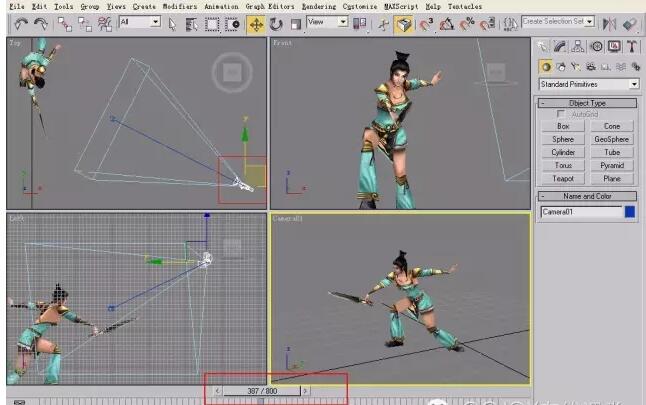Image resolution: width=646 pixels, height=405 pixels.
Task: Switch to the Modify command panel tab
Action: (560, 46)
